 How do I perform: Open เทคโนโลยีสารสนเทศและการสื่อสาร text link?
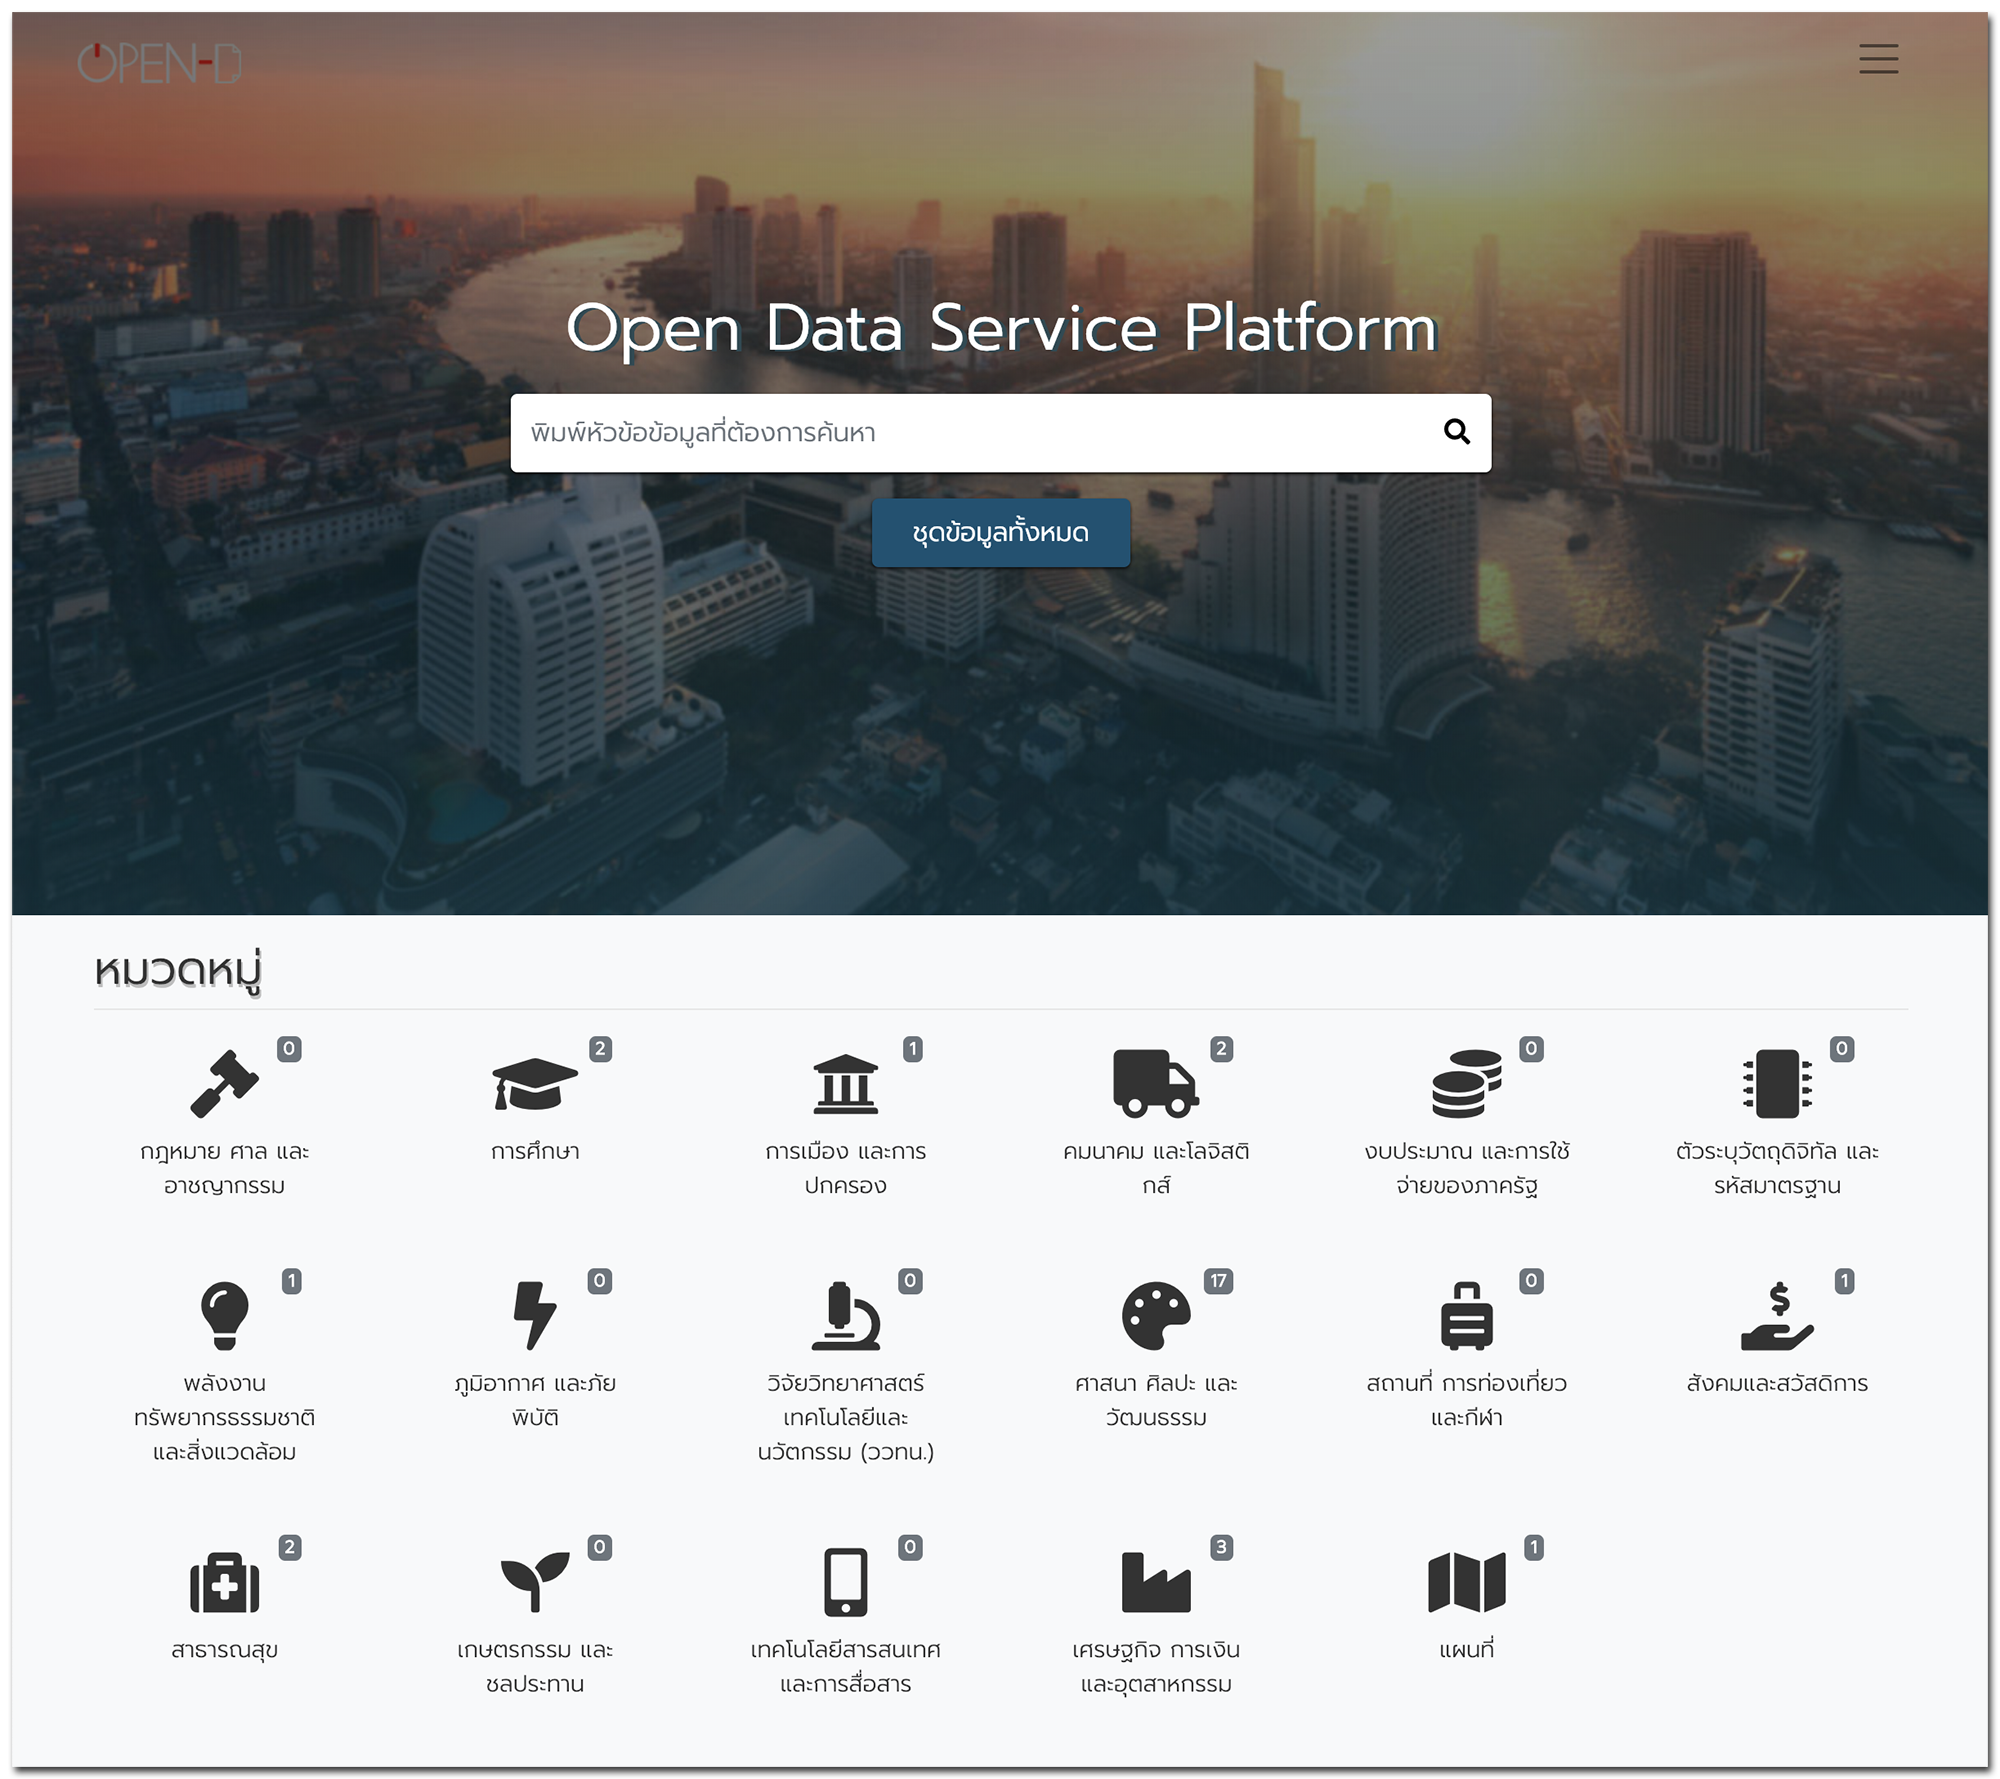846,1667
